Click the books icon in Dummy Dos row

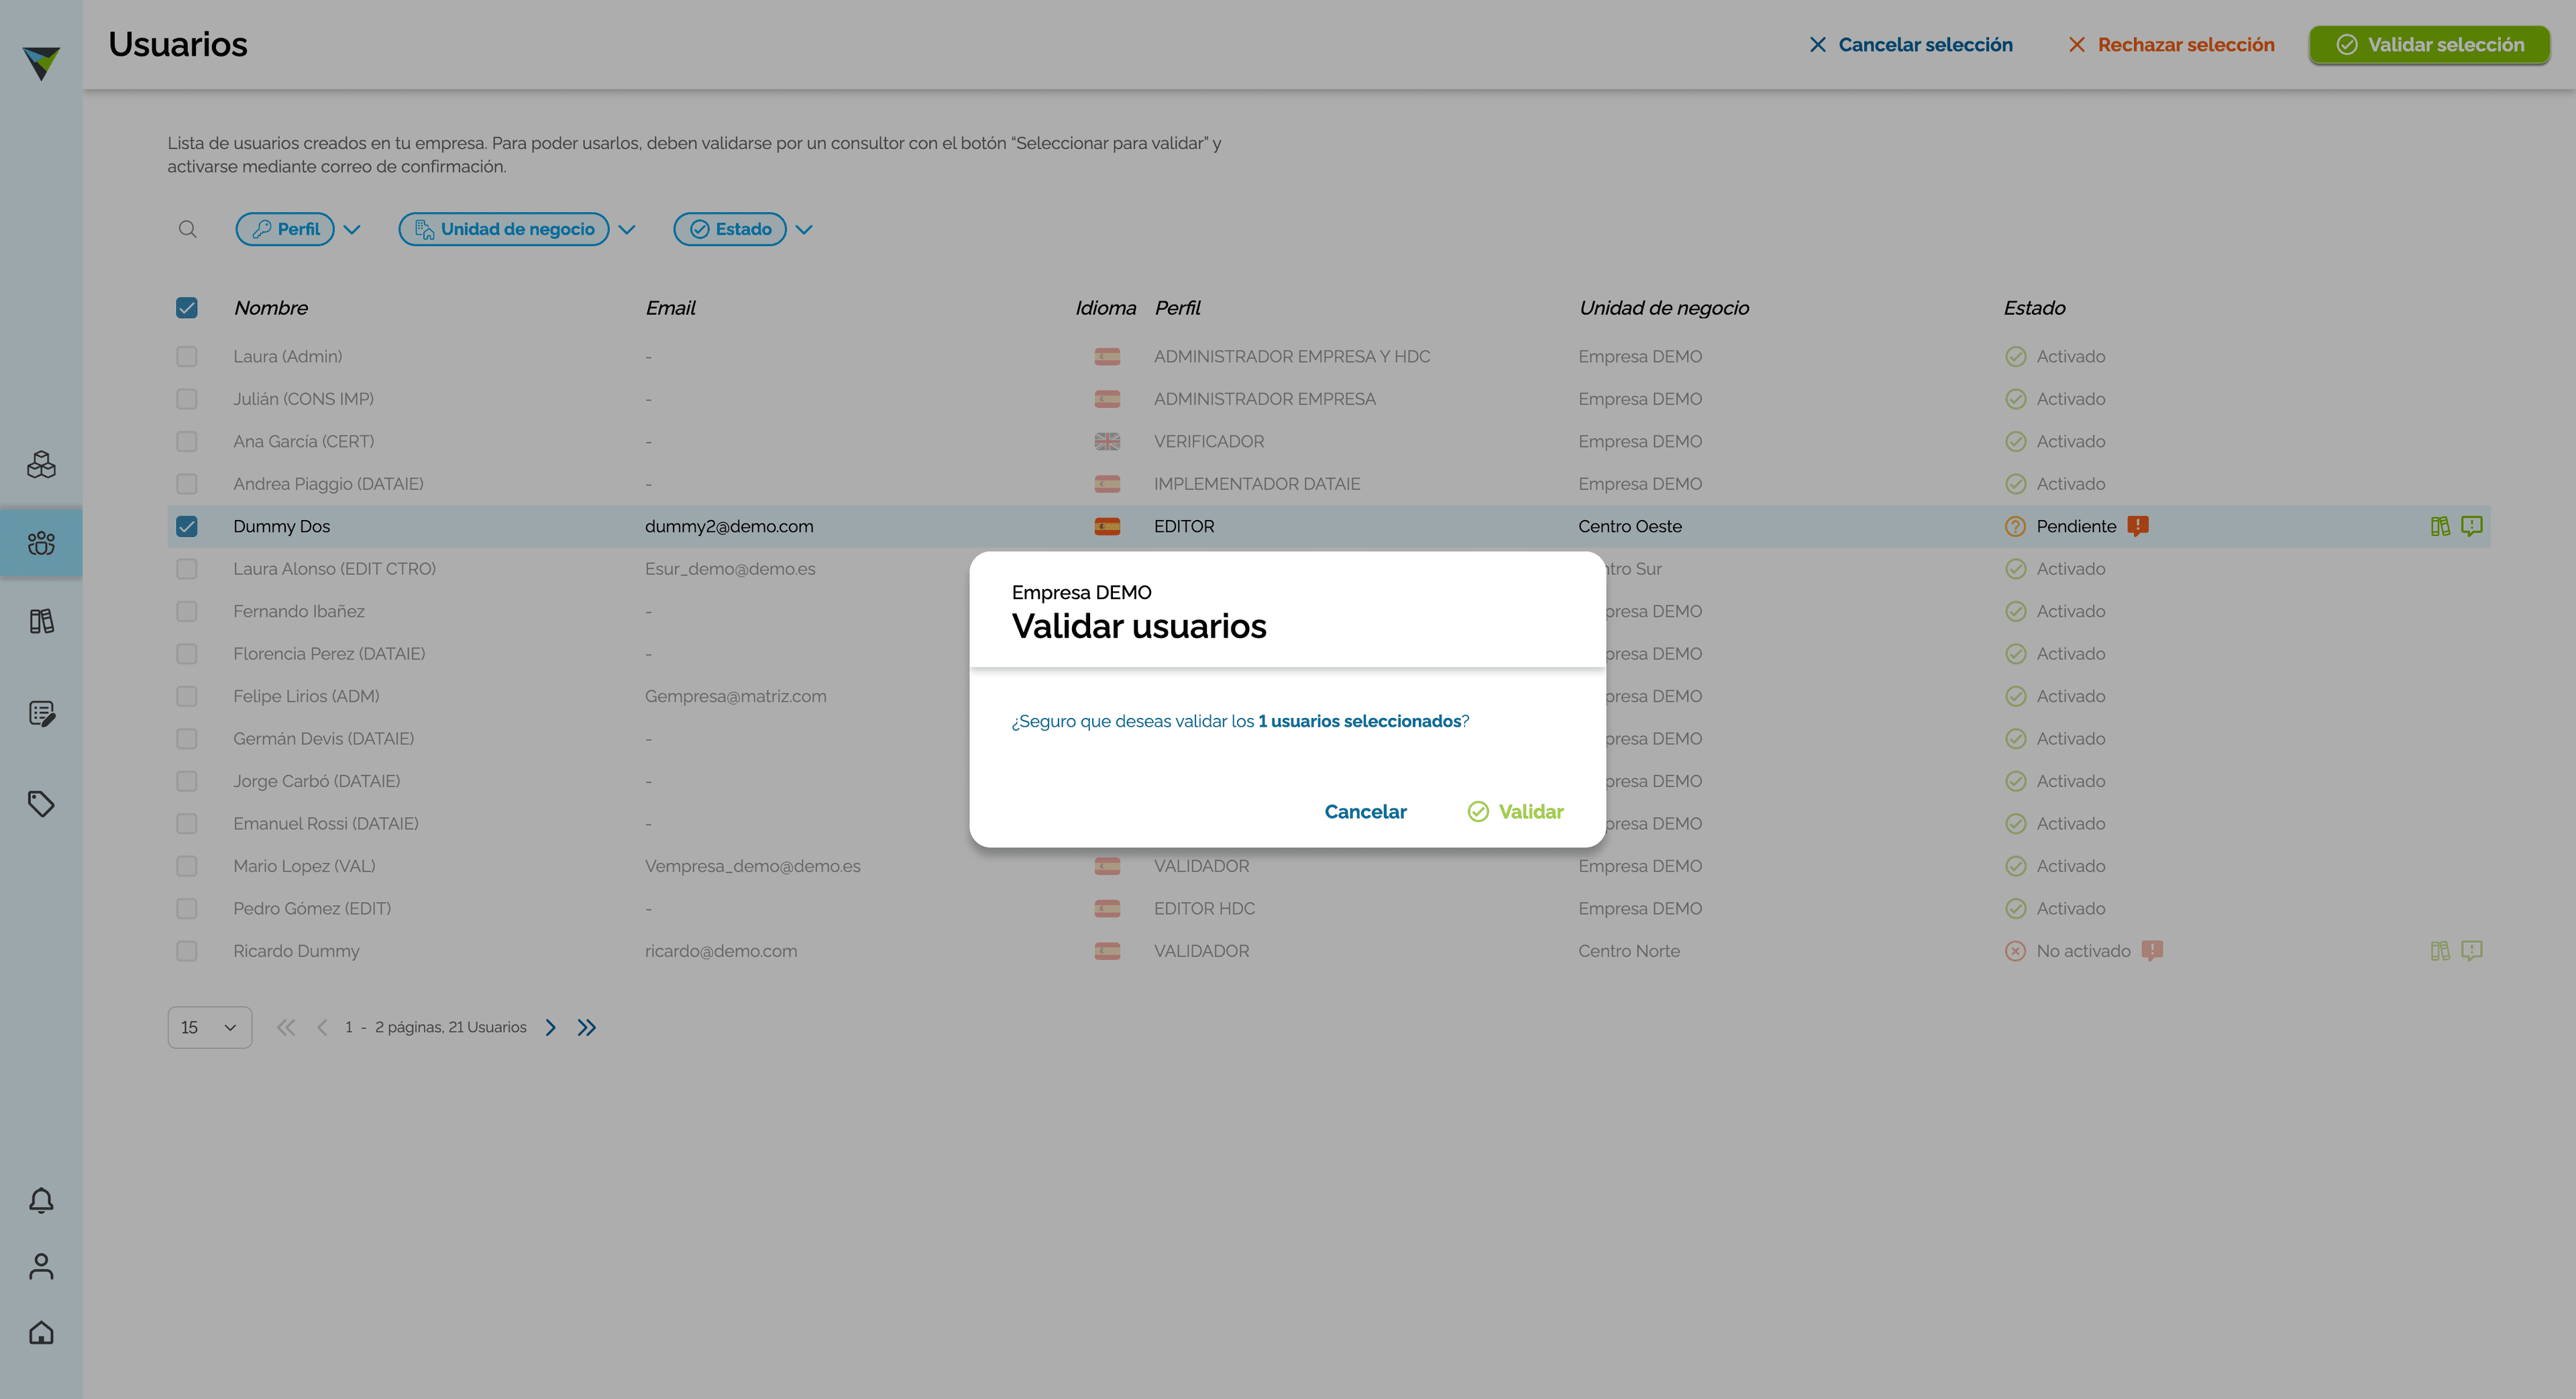point(2440,526)
